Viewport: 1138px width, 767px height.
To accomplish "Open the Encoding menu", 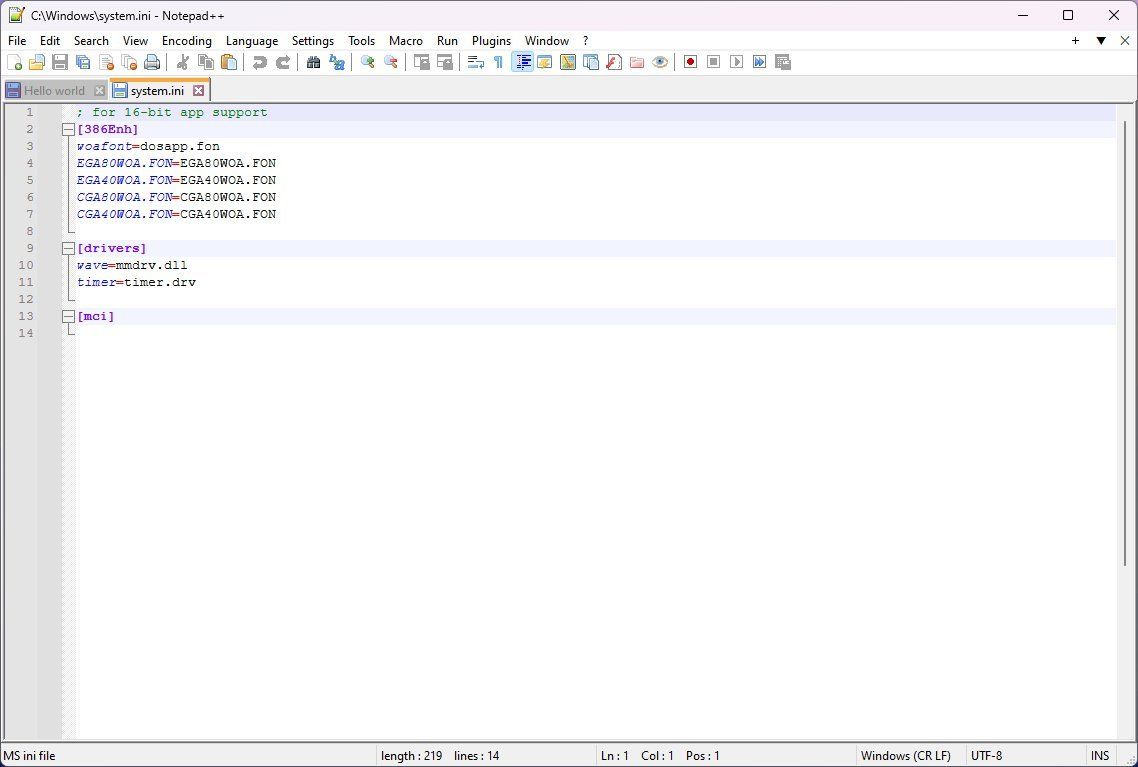I will pyautogui.click(x=187, y=41).
